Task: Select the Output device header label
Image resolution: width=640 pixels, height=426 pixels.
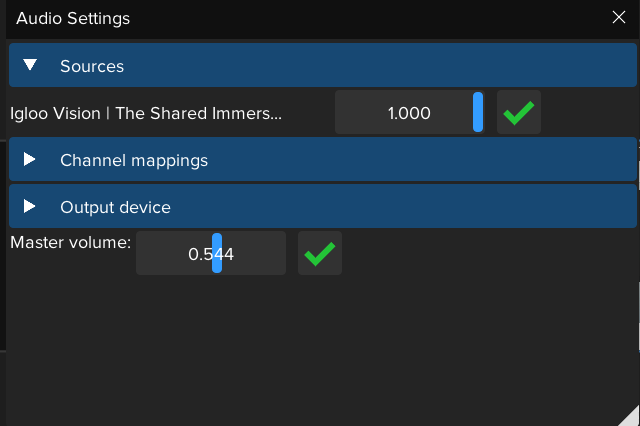Action: 115,207
